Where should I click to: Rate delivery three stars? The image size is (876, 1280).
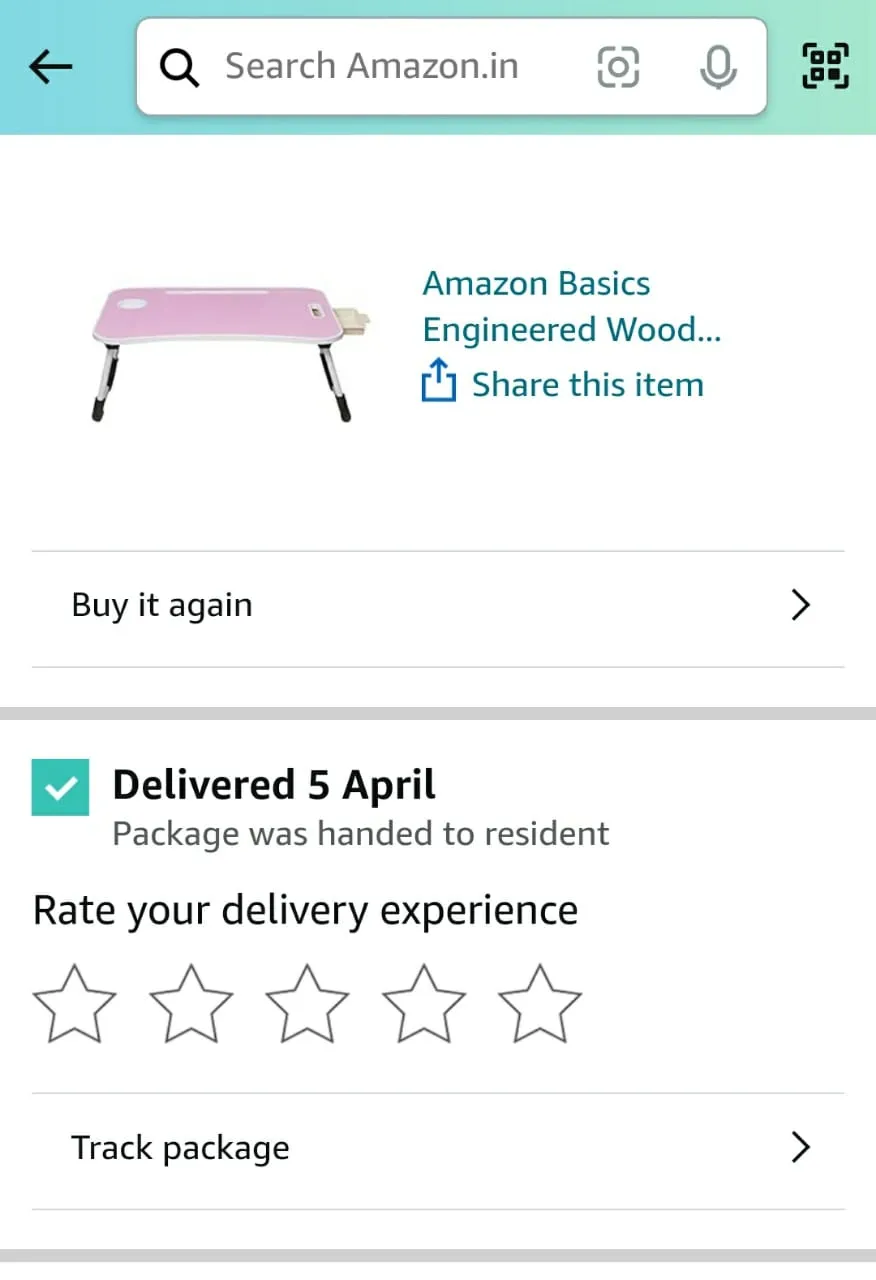tap(307, 1003)
